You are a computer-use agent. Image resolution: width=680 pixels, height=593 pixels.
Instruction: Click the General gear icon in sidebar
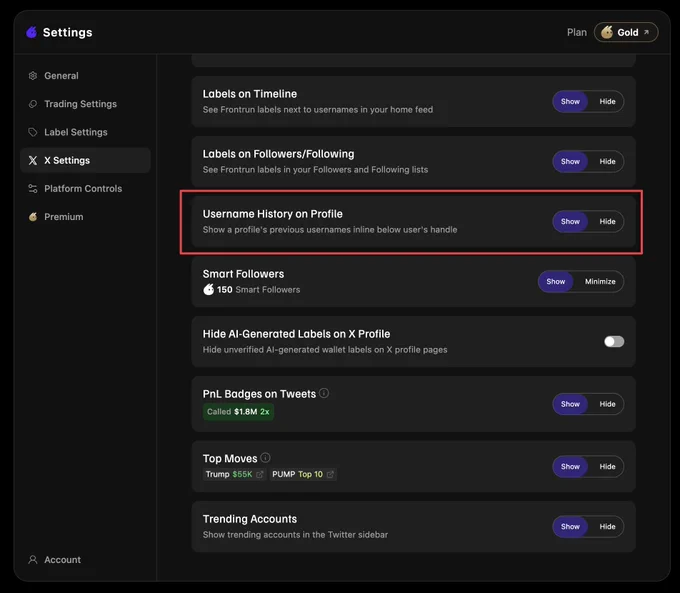(x=33, y=76)
